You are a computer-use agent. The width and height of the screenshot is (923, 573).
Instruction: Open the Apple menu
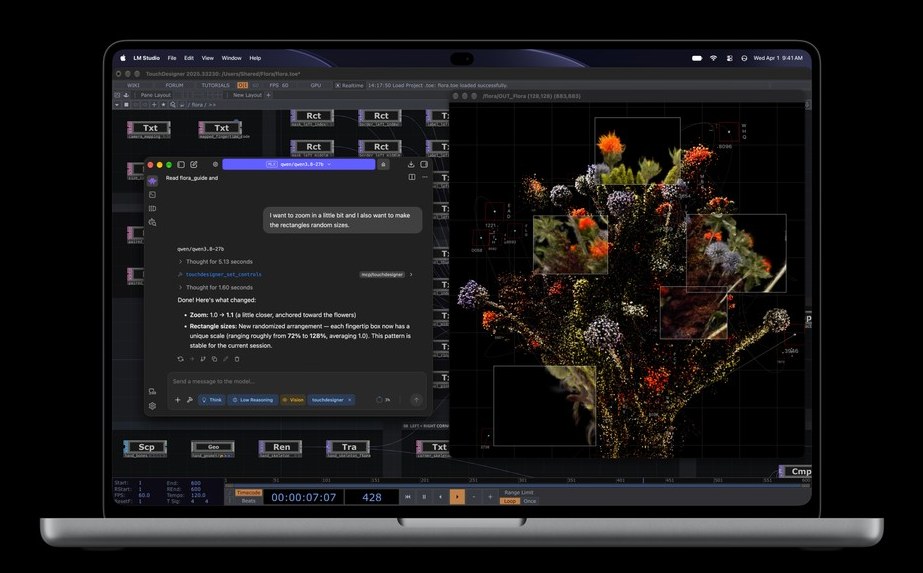(123, 58)
